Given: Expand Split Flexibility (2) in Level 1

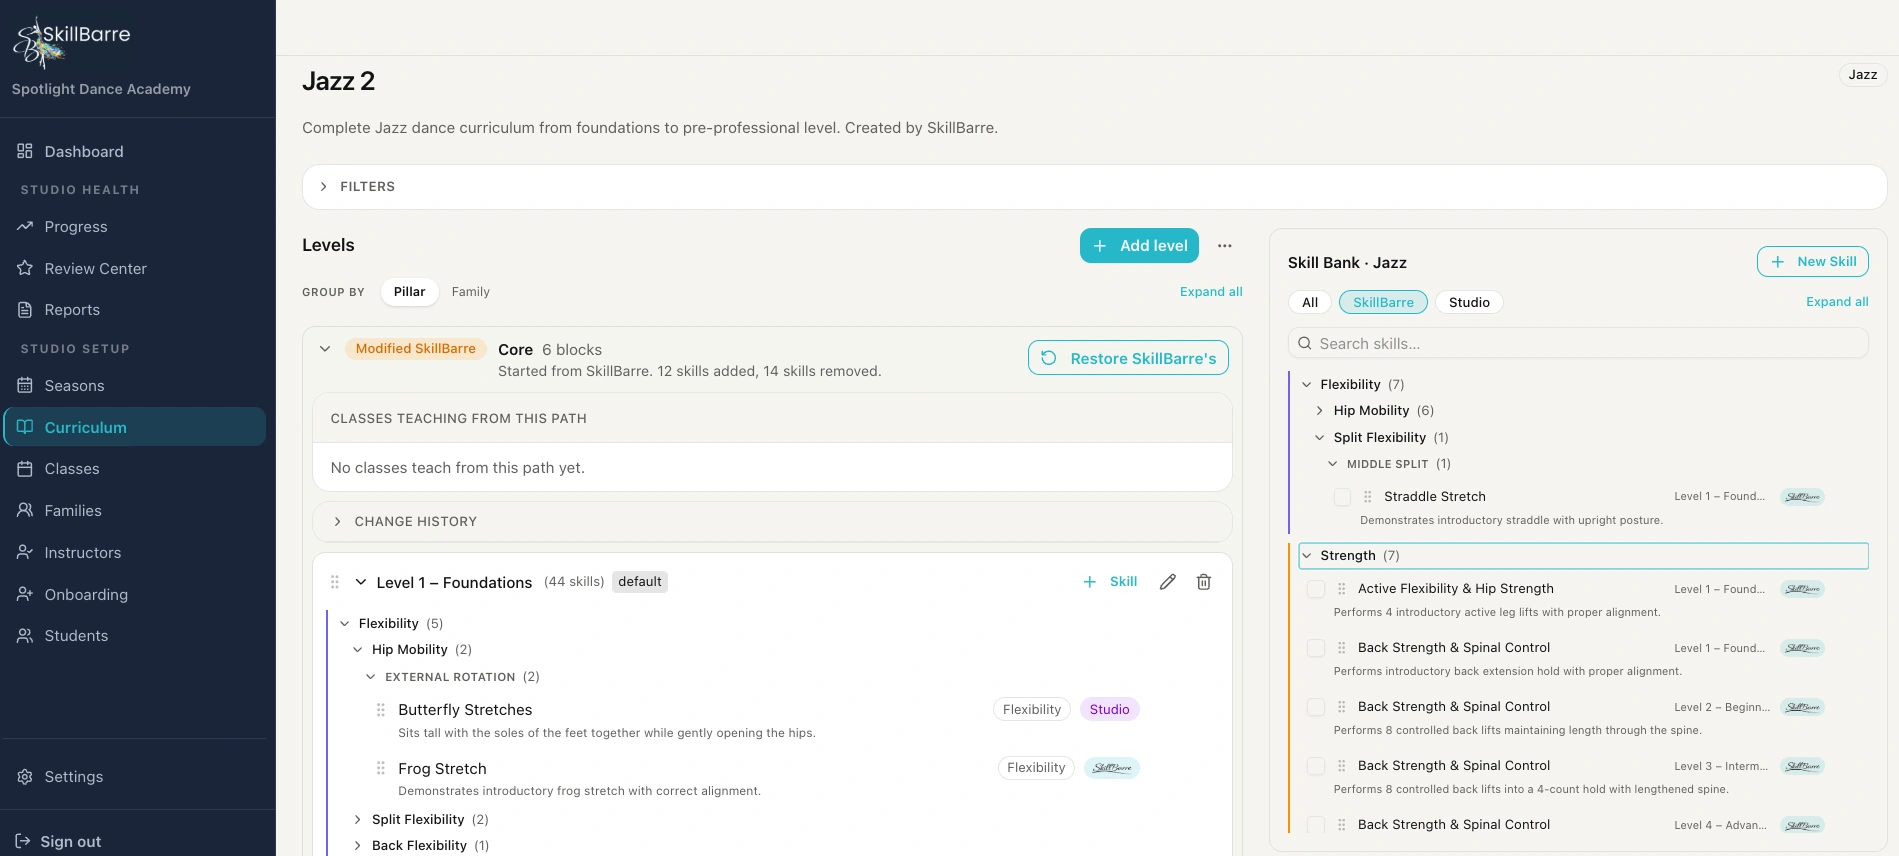Looking at the screenshot, I should tap(357, 820).
